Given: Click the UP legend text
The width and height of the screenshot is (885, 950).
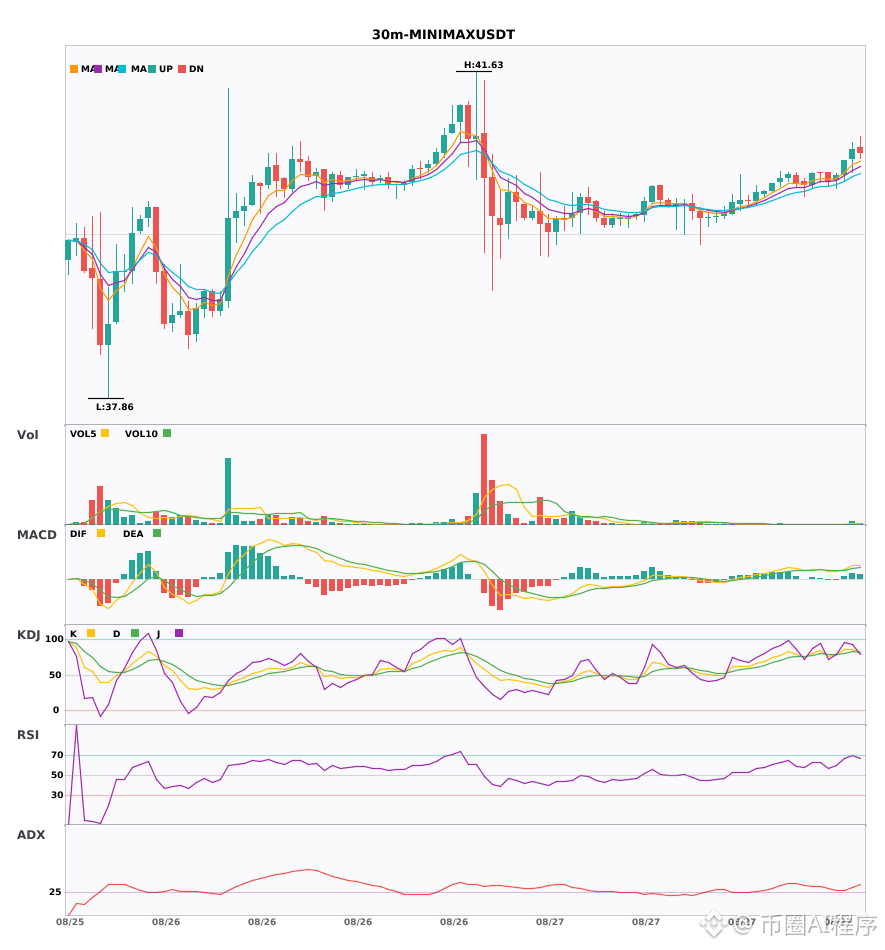Looking at the screenshot, I should (x=166, y=69).
